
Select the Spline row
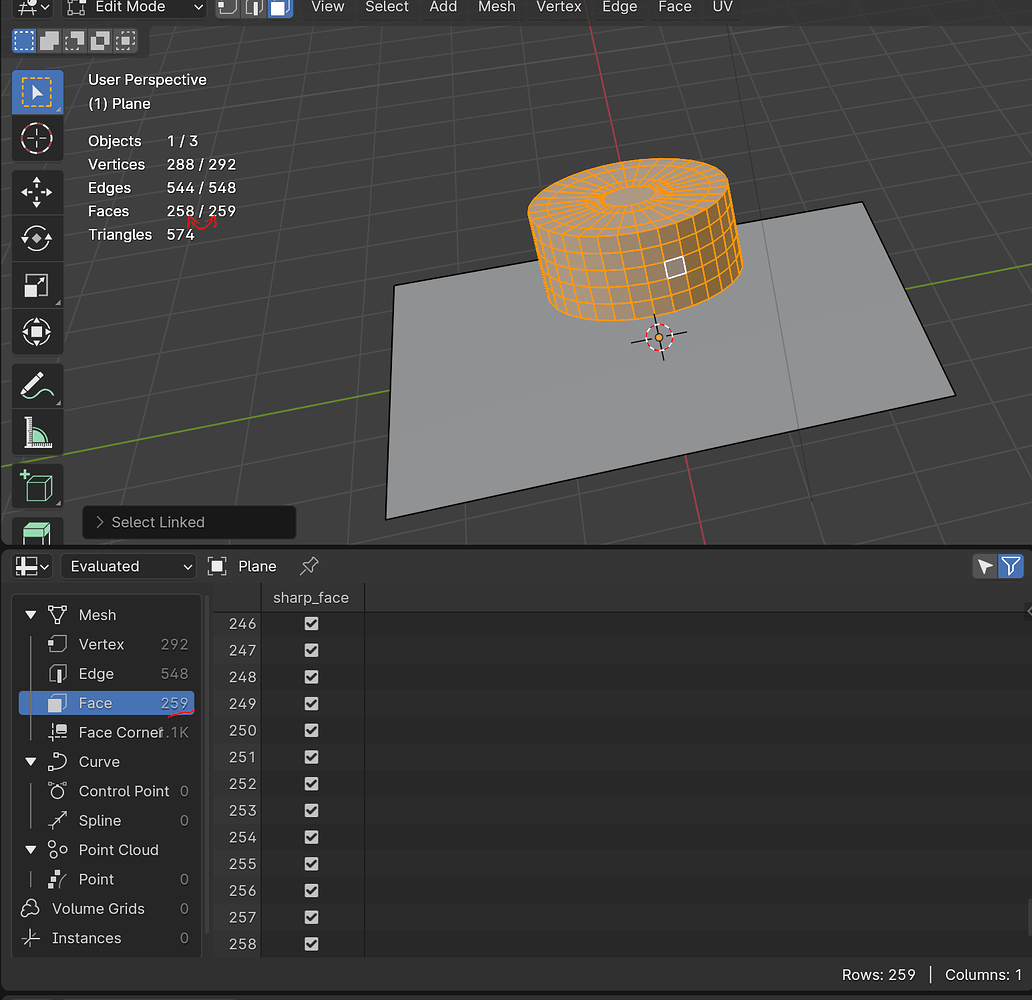(107, 820)
